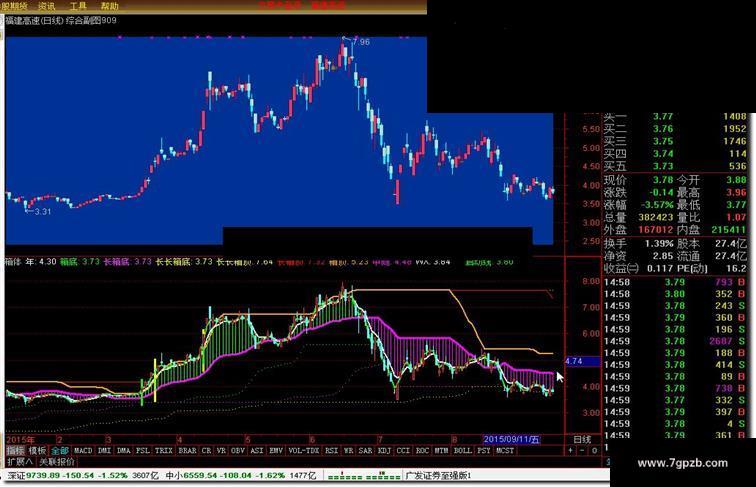The width and height of the screenshot is (756, 487).
Task: Select the tick row with volume 2687
Action: pos(675,341)
